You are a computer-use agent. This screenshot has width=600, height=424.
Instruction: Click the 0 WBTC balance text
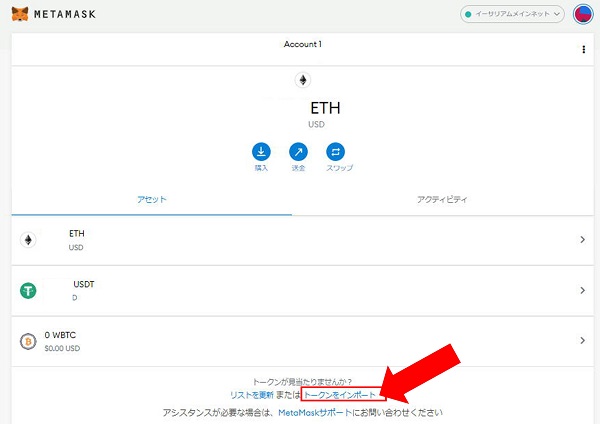pyautogui.click(x=60, y=335)
